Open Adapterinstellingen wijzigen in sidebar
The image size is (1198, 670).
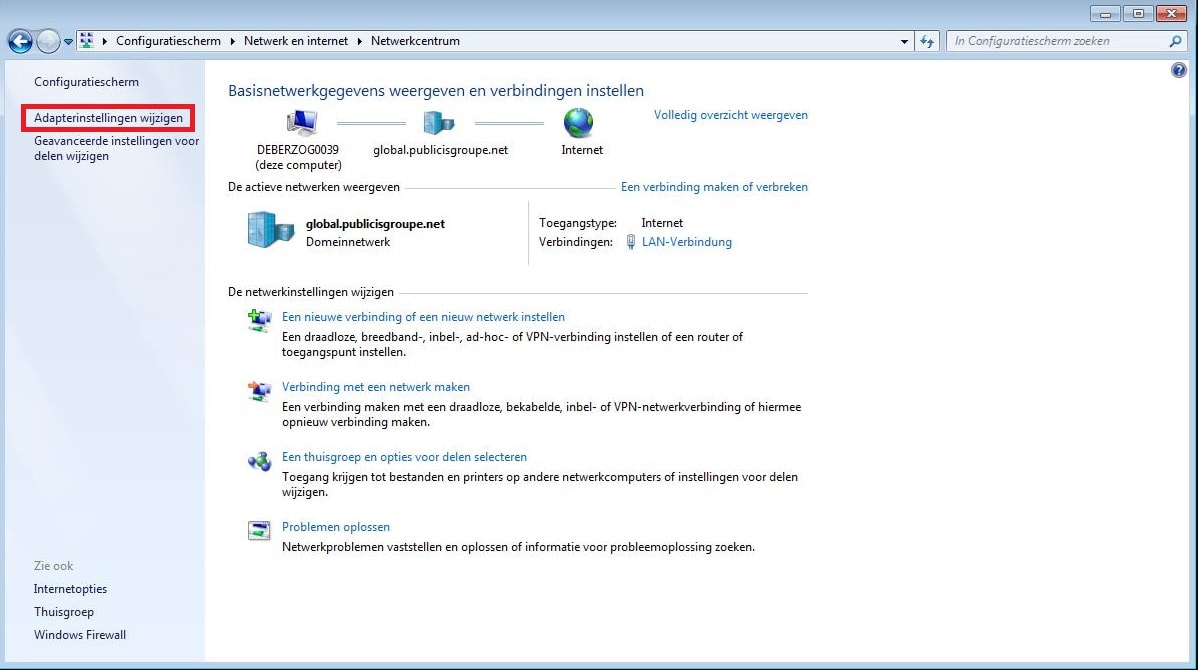[x=108, y=118]
